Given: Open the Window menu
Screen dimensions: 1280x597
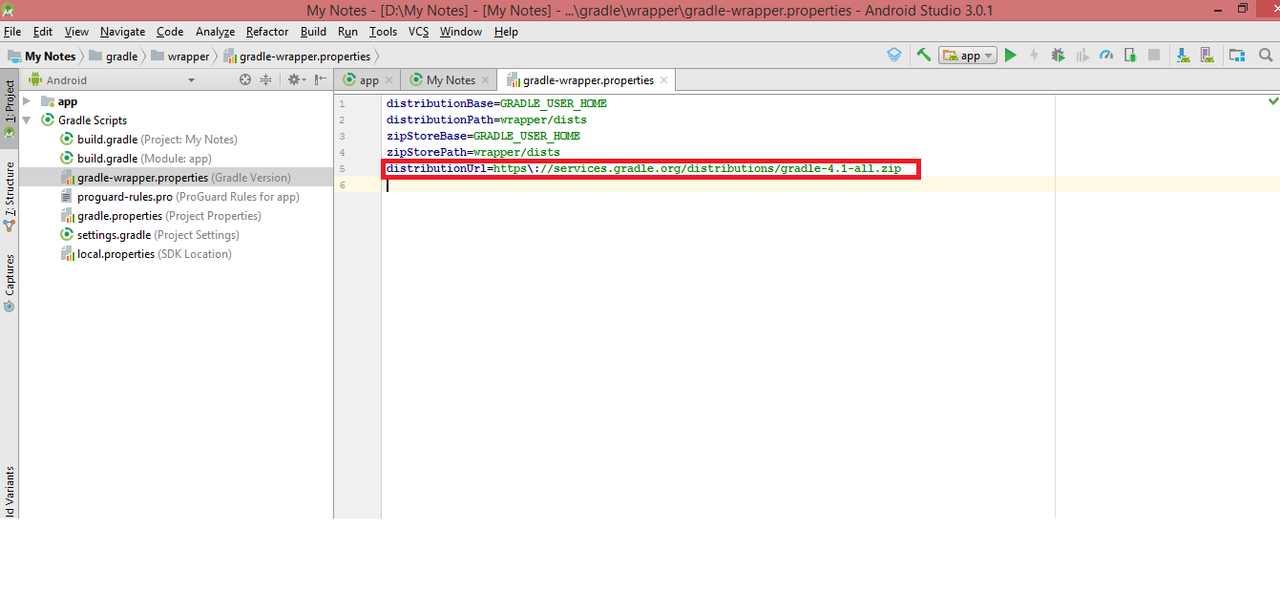Looking at the screenshot, I should pyautogui.click(x=460, y=32).
